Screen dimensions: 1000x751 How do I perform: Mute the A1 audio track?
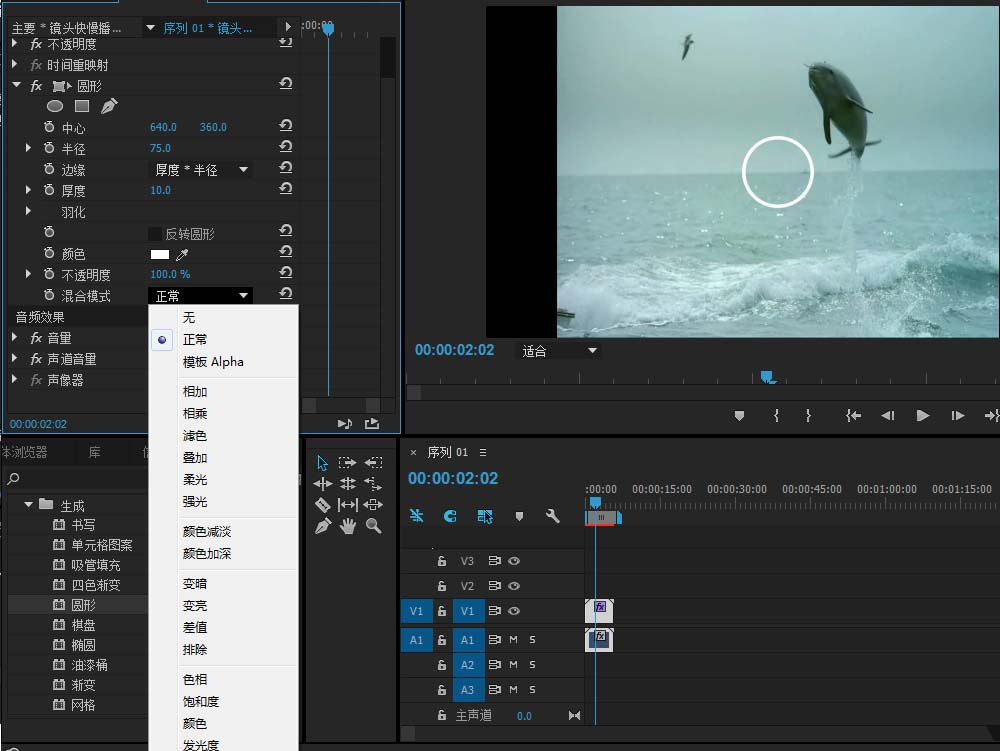(x=513, y=639)
